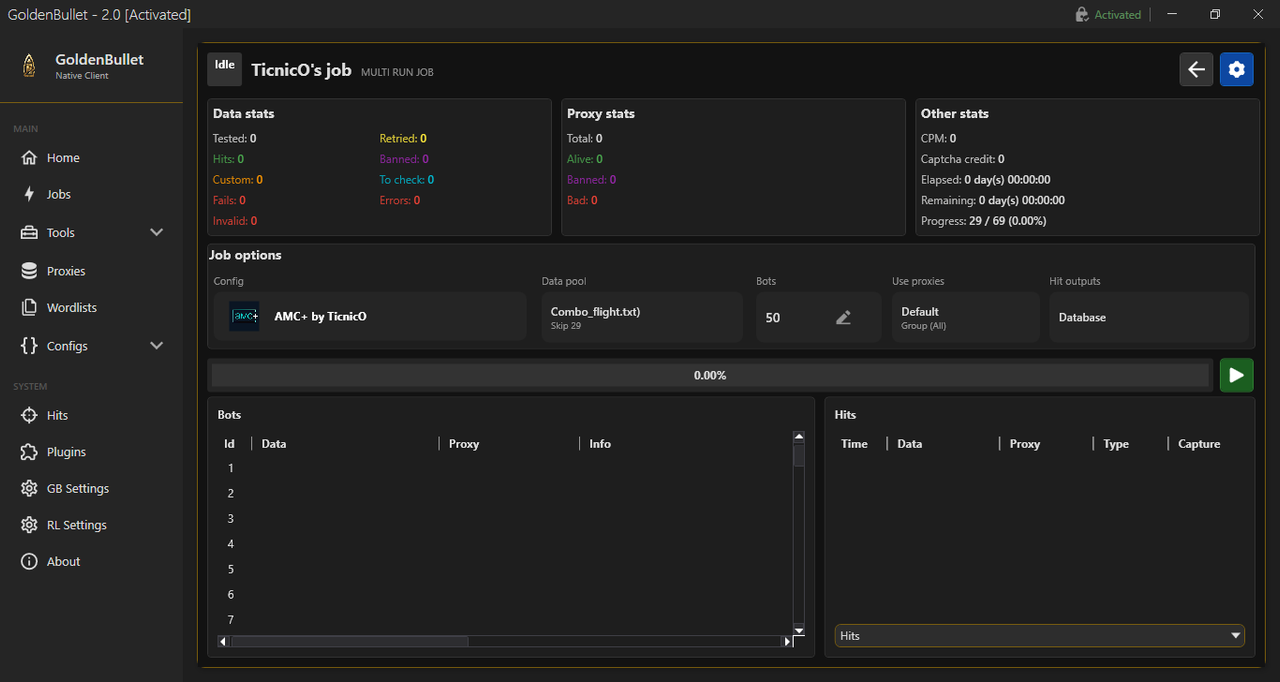The image size is (1280, 682).
Task: Click the Hits table Time column header
Action: click(855, 444)
